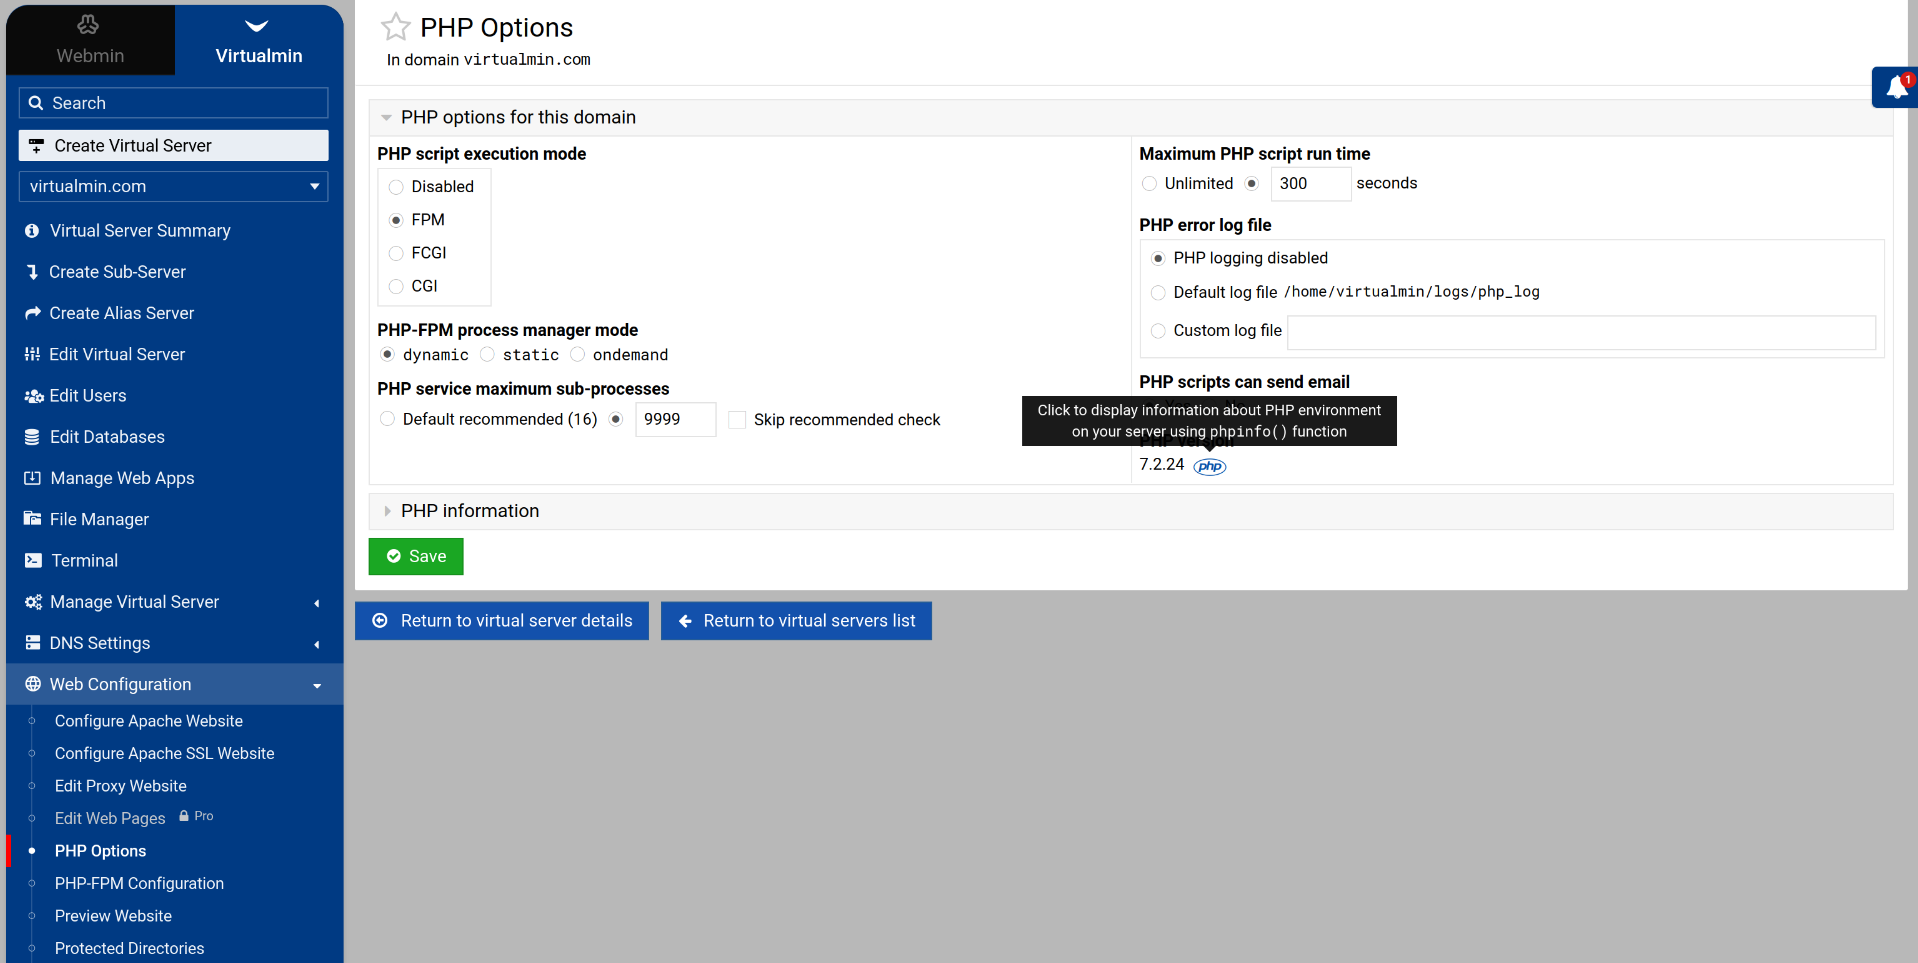
Task: Click Return to virtual servers list
Action: (796, 621)
